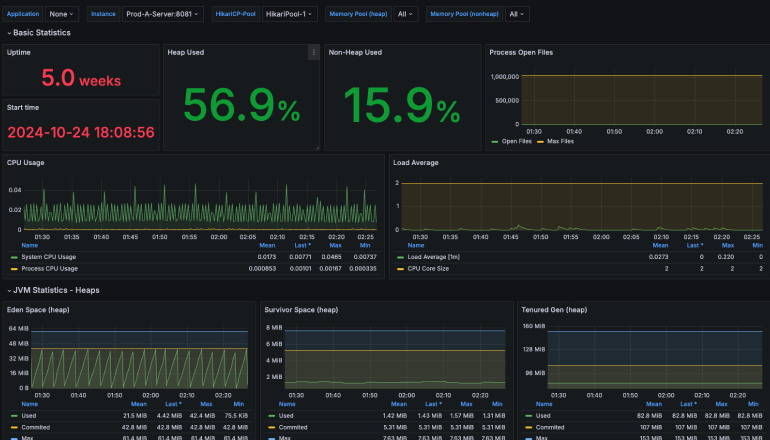The width and height of the screenshot is (770, 440).
Task: Collapse the Basic Statistics row
Action: (x=39, y=33)
